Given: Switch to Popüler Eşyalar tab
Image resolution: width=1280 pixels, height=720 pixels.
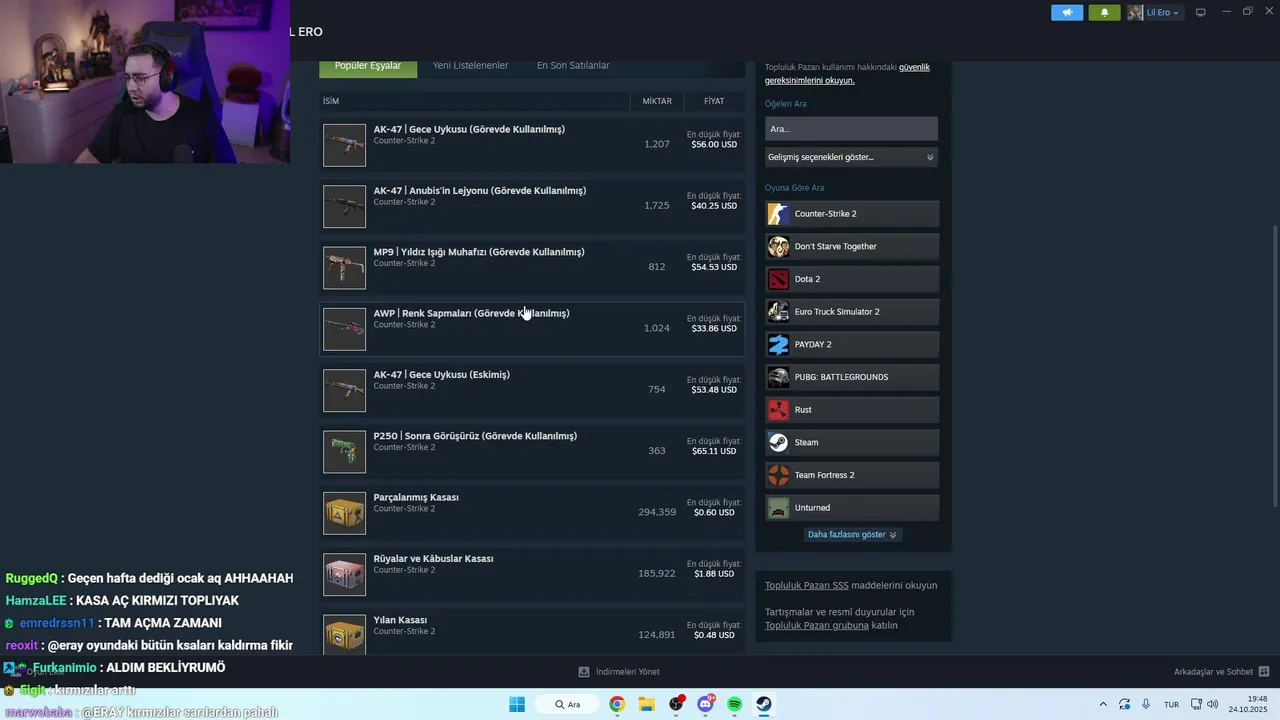Looking at the screenshot, I should (368, 66).
